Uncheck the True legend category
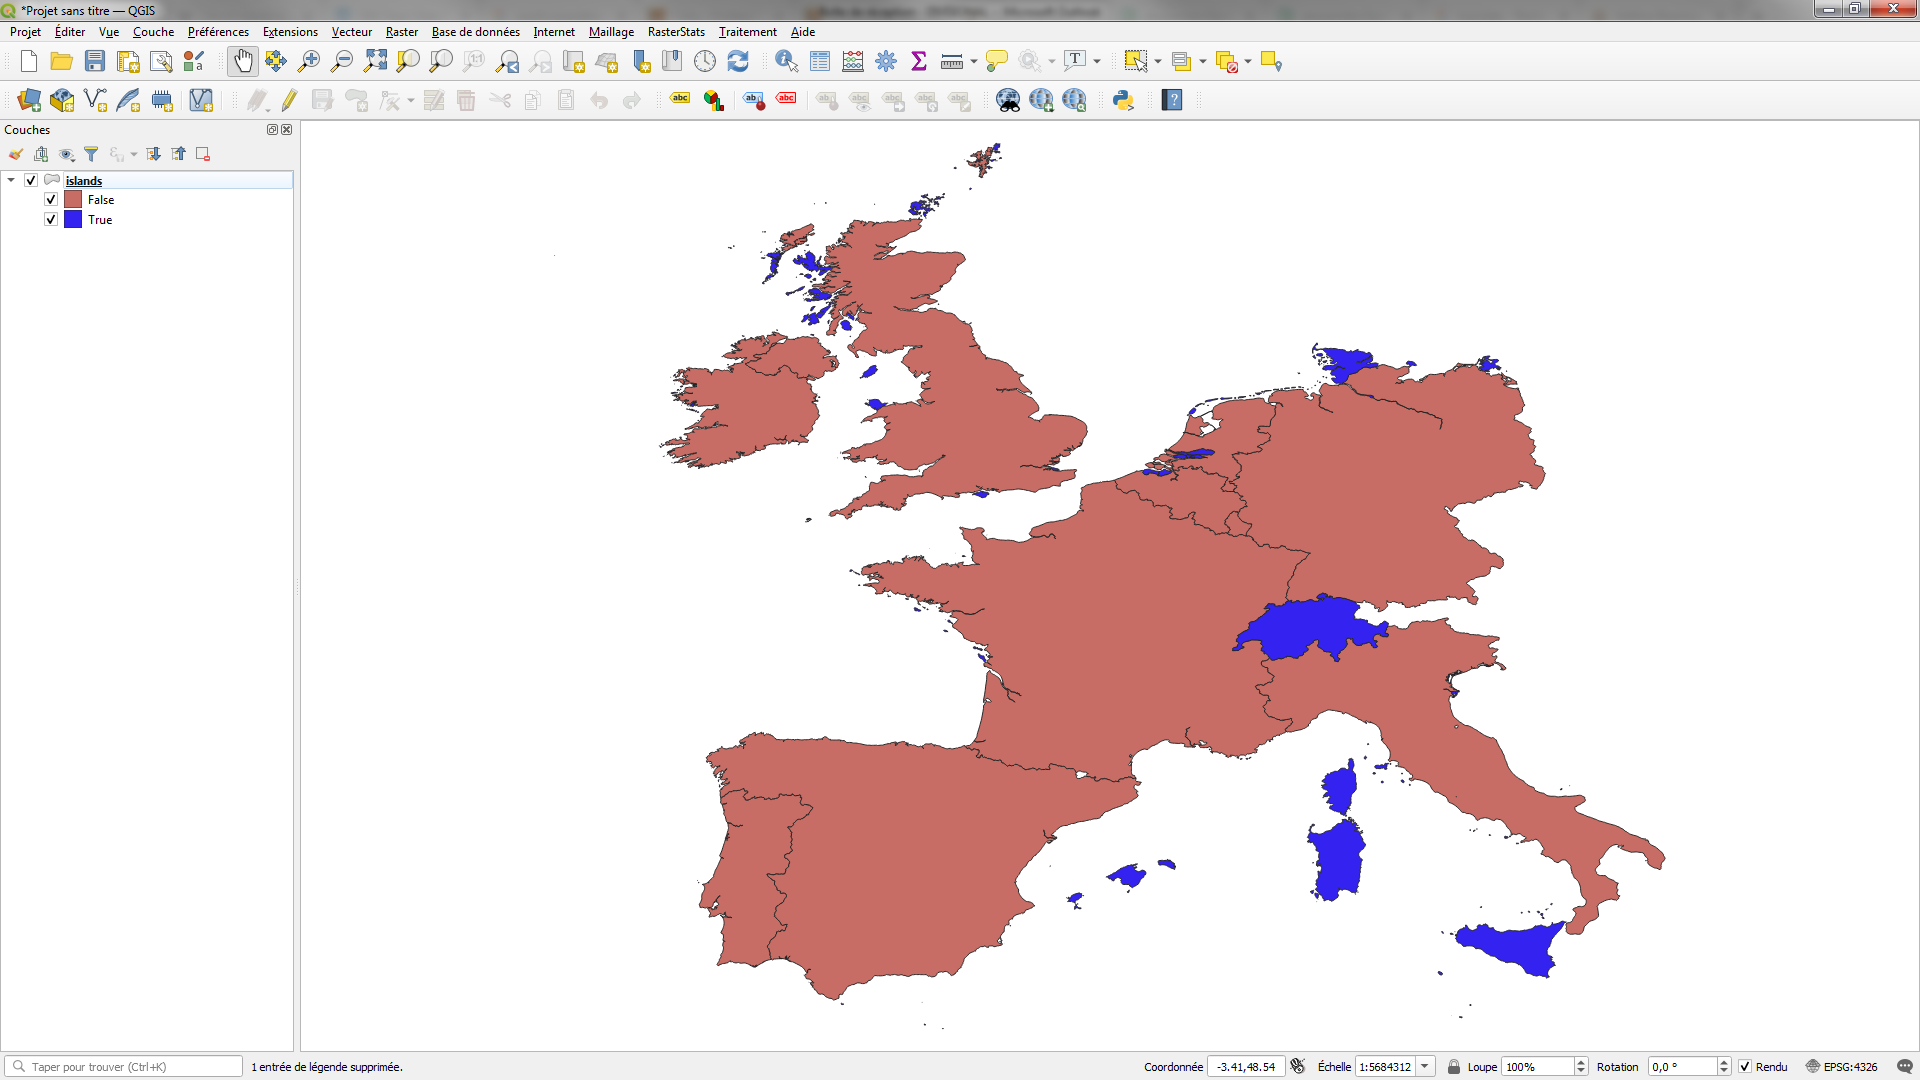 51,220
